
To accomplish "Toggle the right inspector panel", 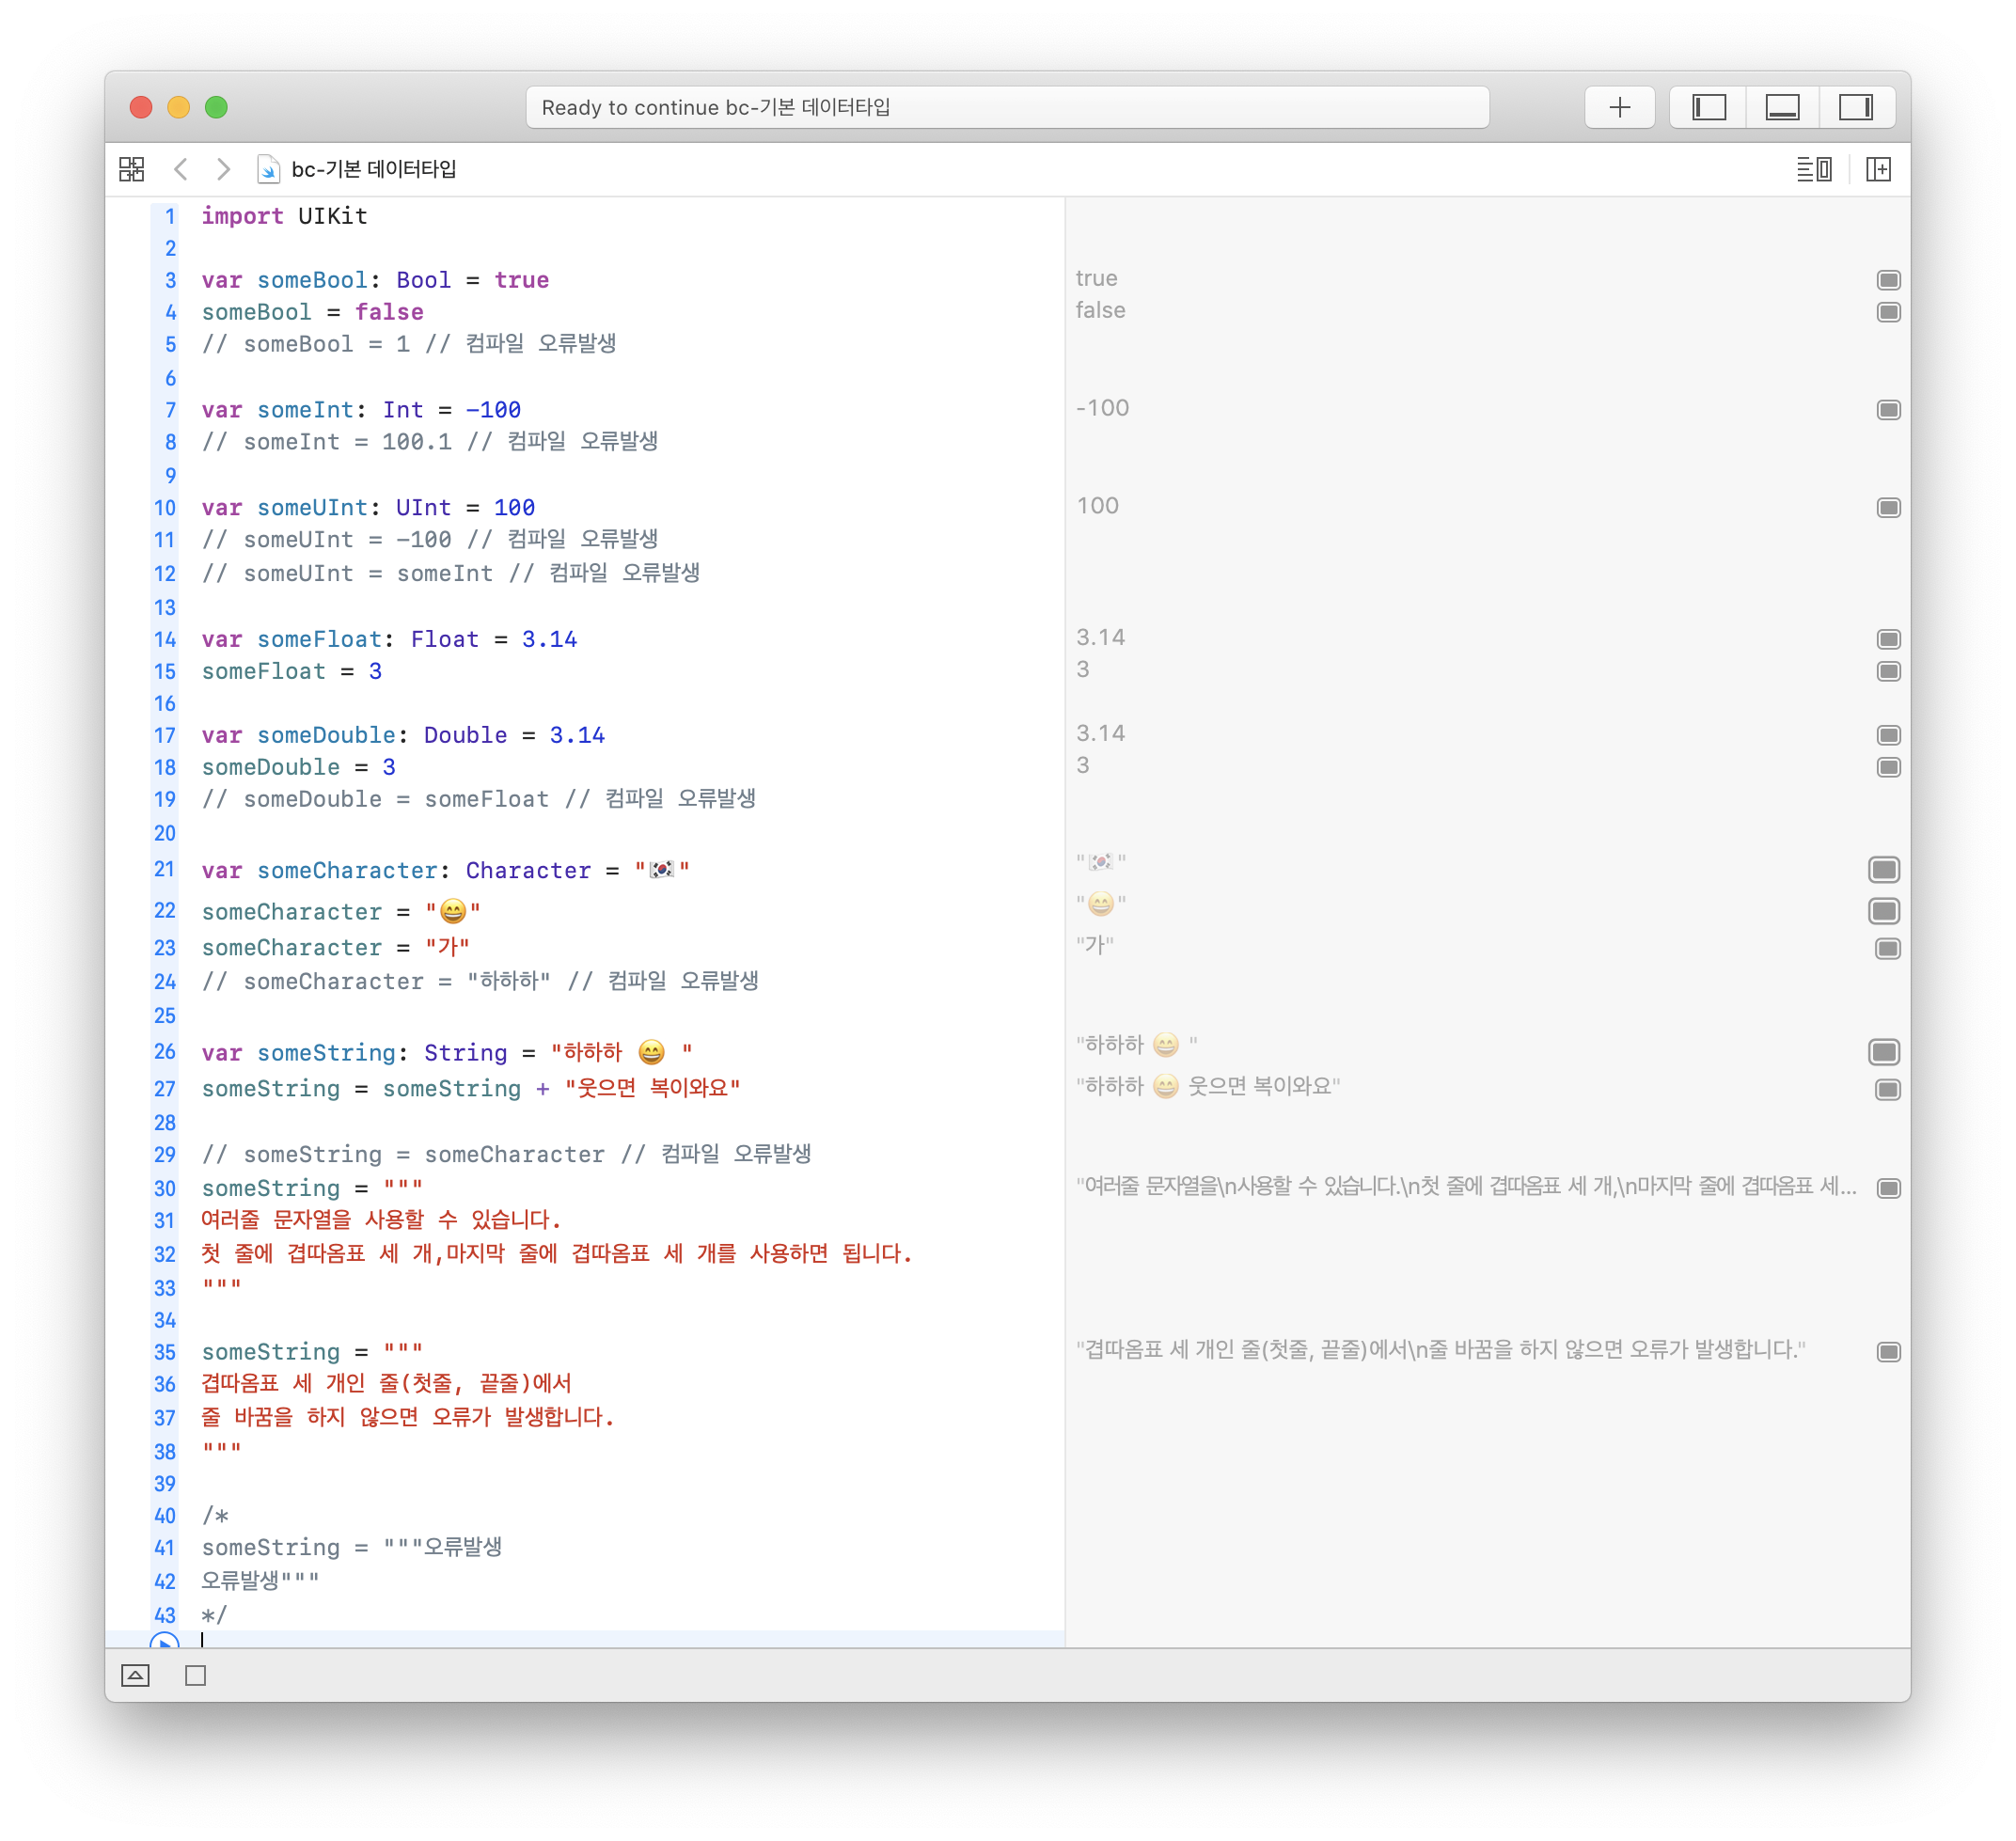I will pos(1855,107).
